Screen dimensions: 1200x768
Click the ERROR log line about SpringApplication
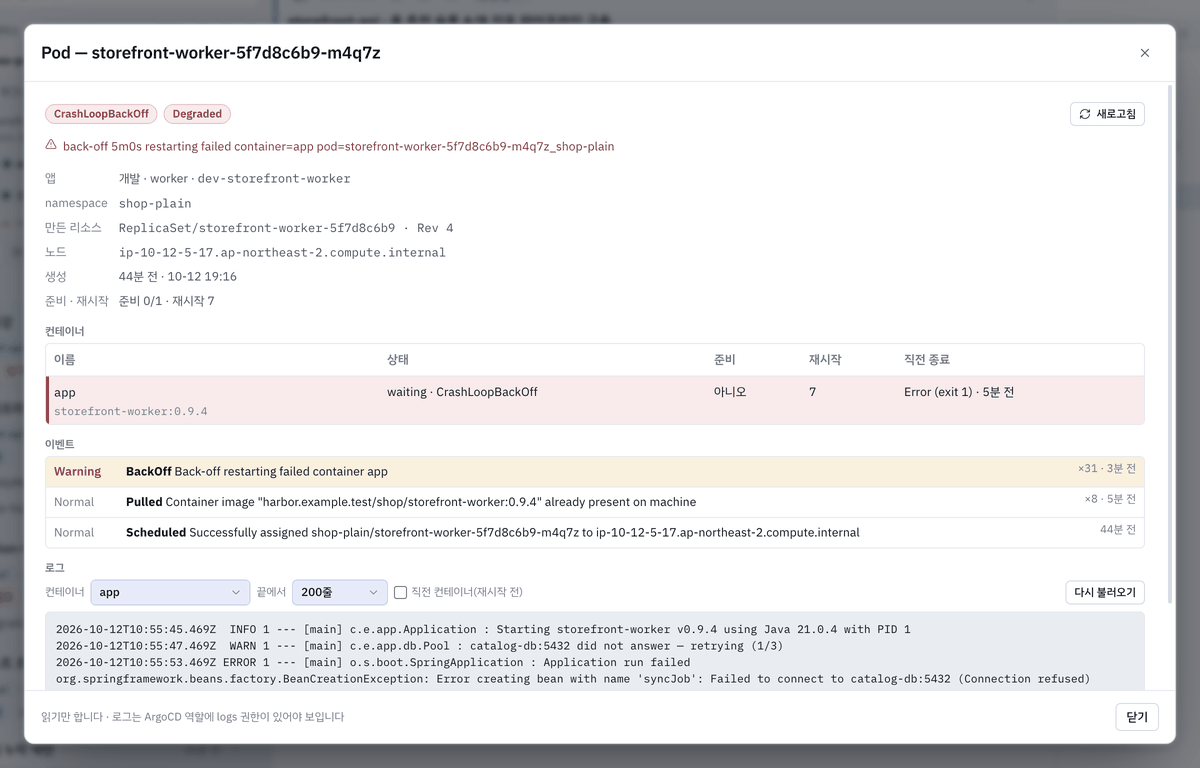click(x=373, y=662)
